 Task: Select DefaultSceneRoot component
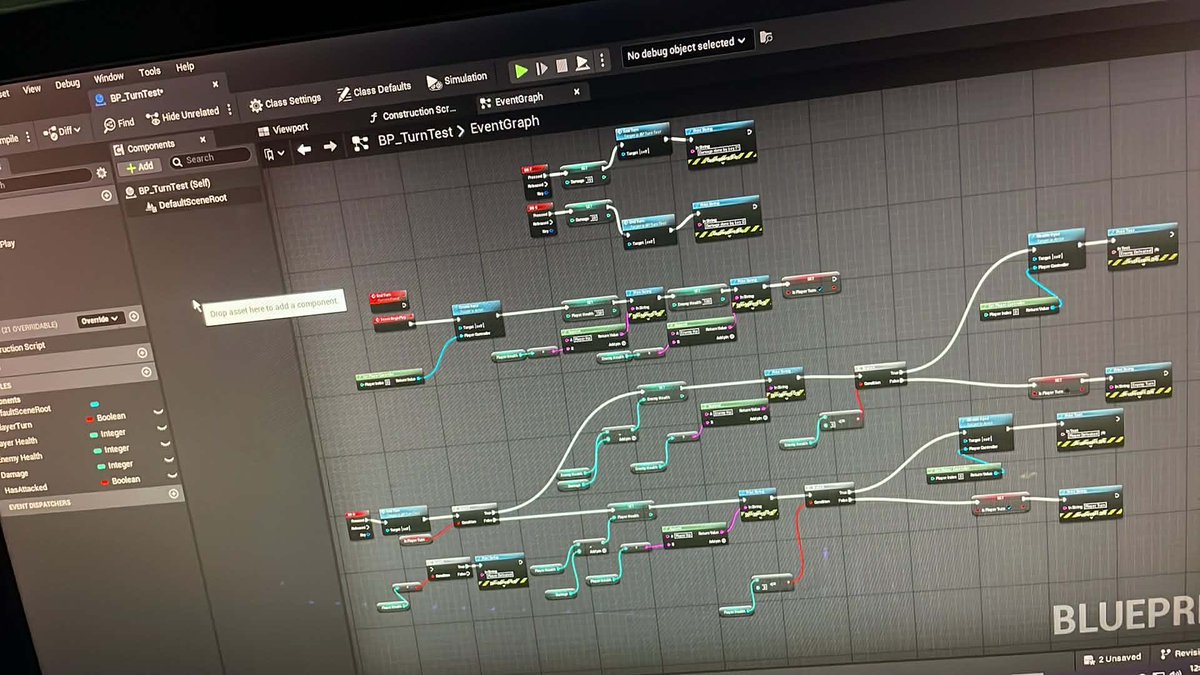(187, 200)
